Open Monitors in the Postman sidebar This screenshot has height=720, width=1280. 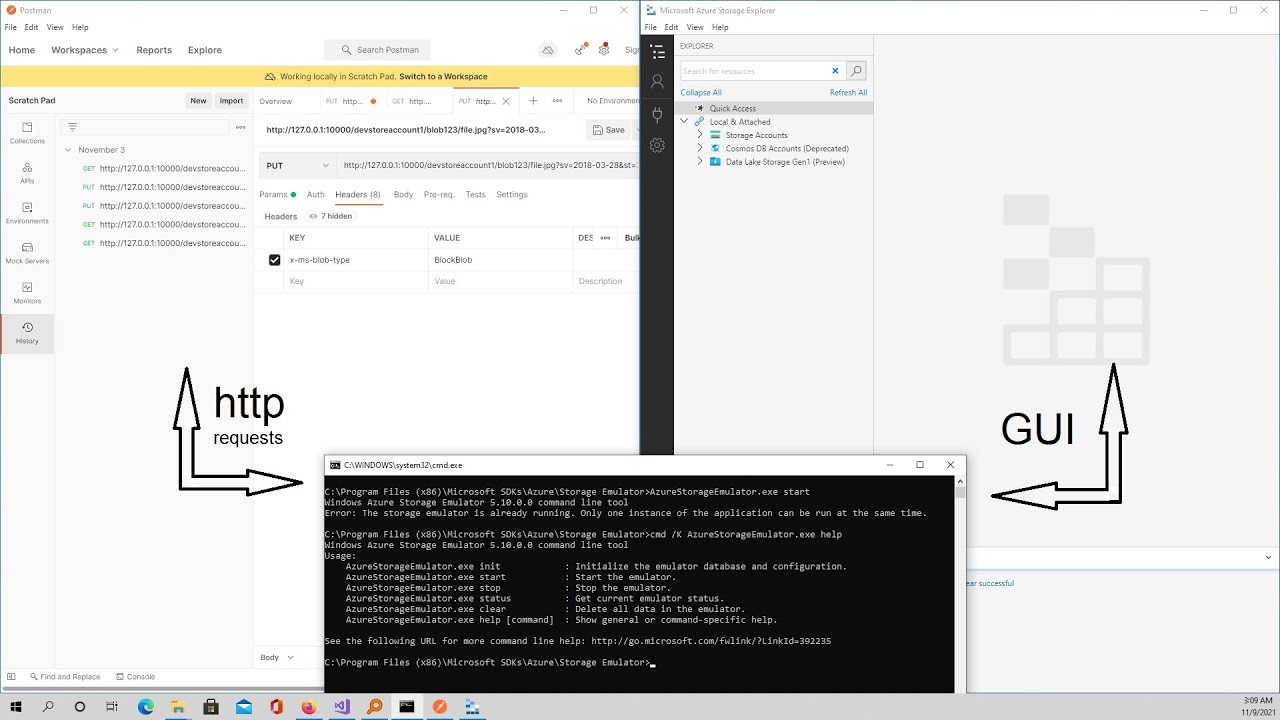click(x=27, y=292)
